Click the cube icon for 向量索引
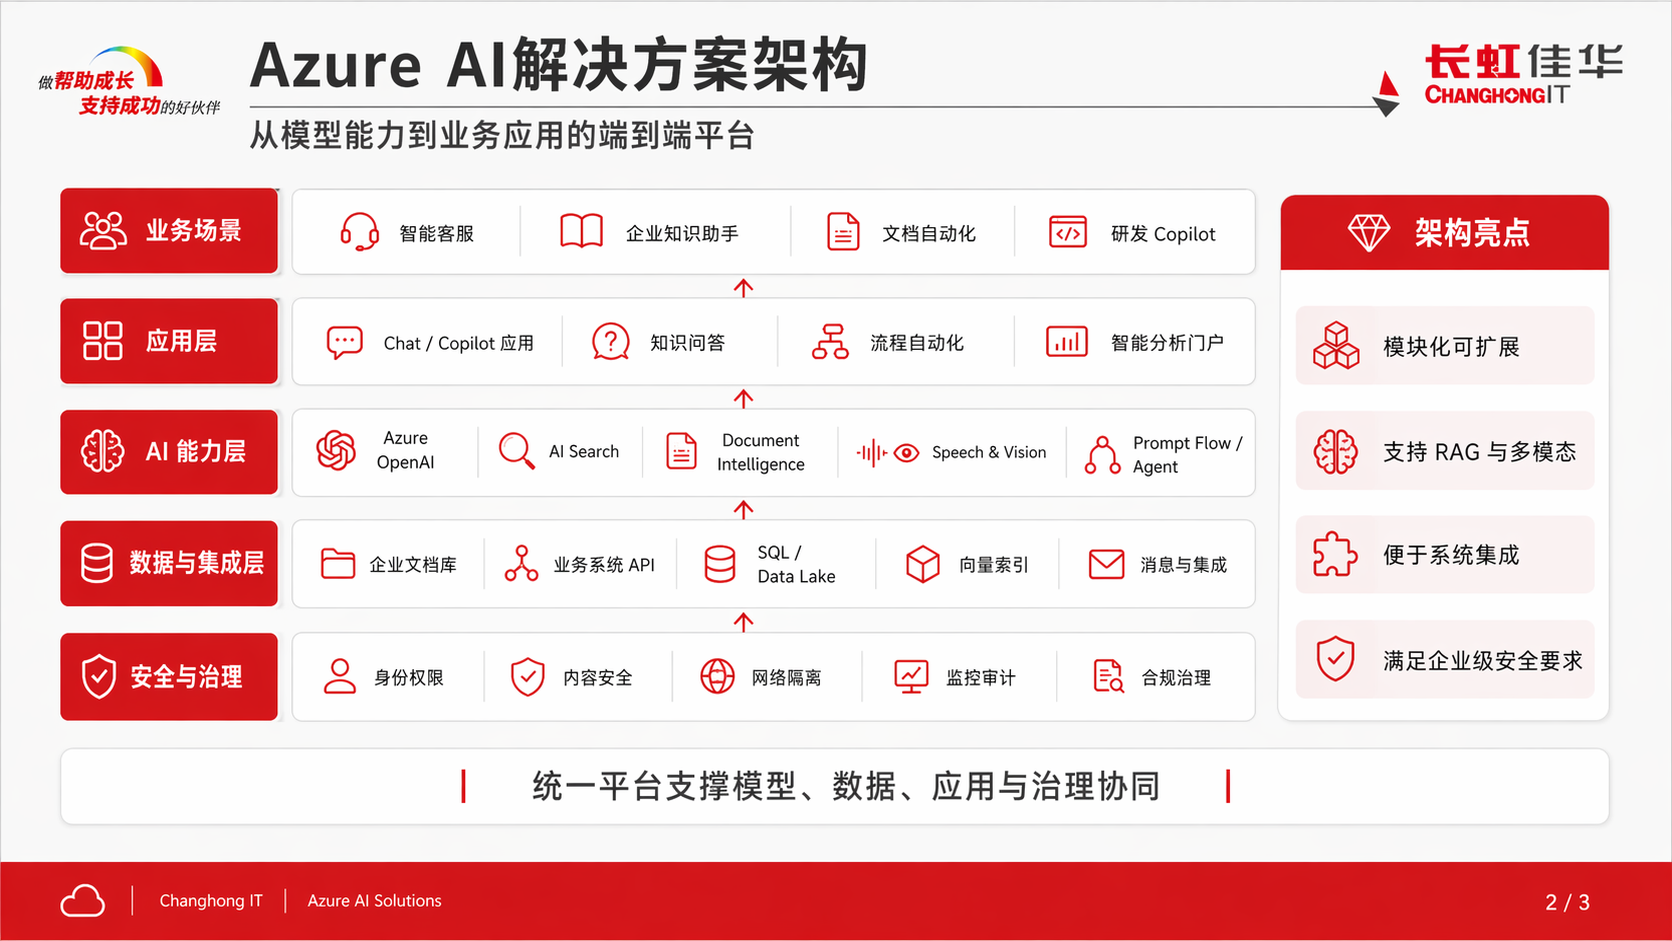The height and width of the screenshot is (941, 1672). pos(922,564)
